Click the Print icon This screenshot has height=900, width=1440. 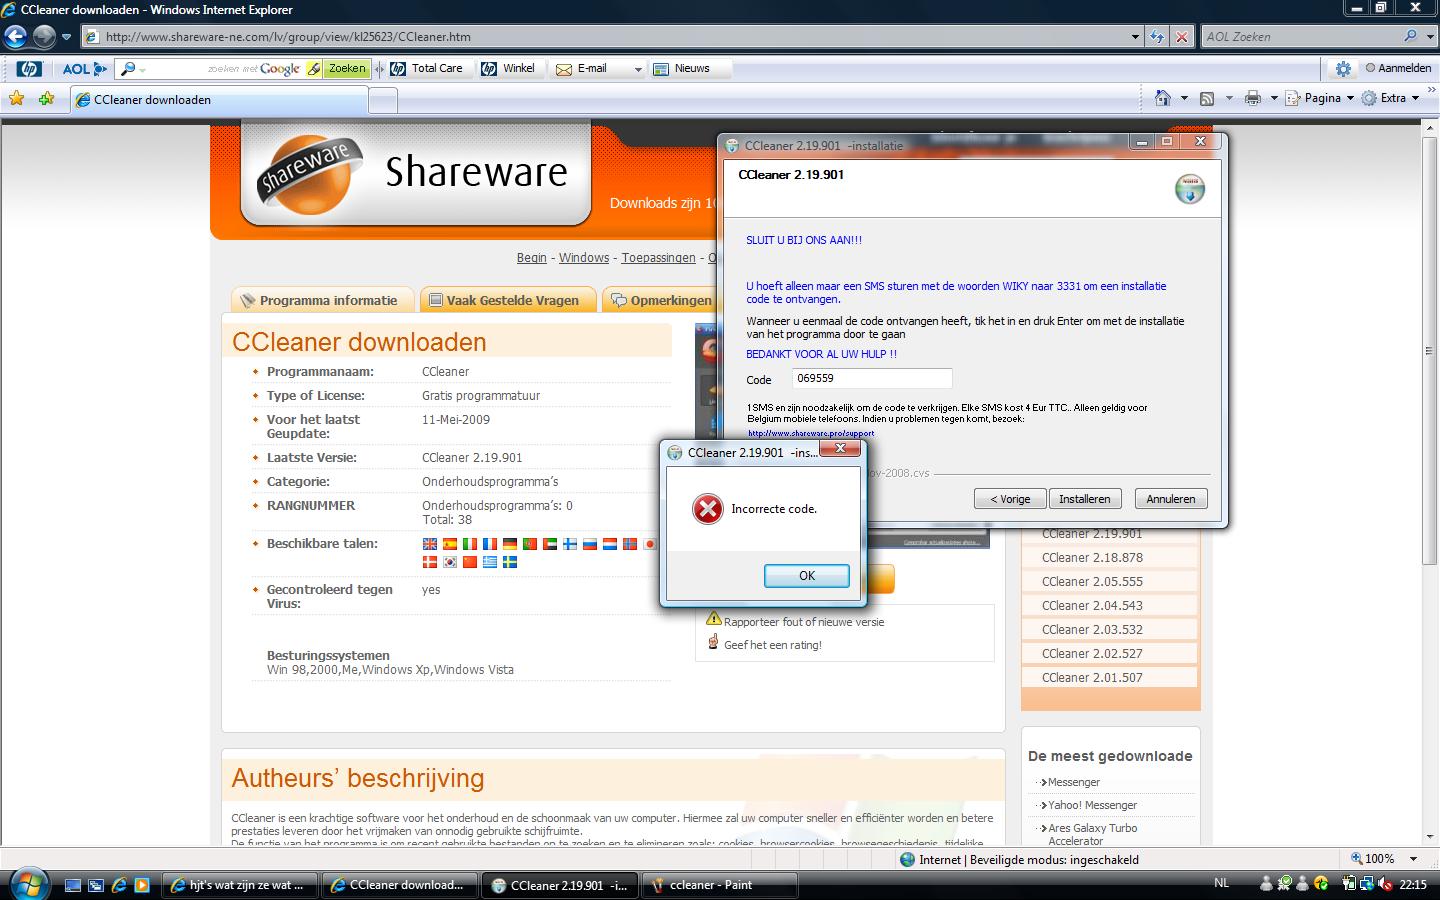[1252, 98]
